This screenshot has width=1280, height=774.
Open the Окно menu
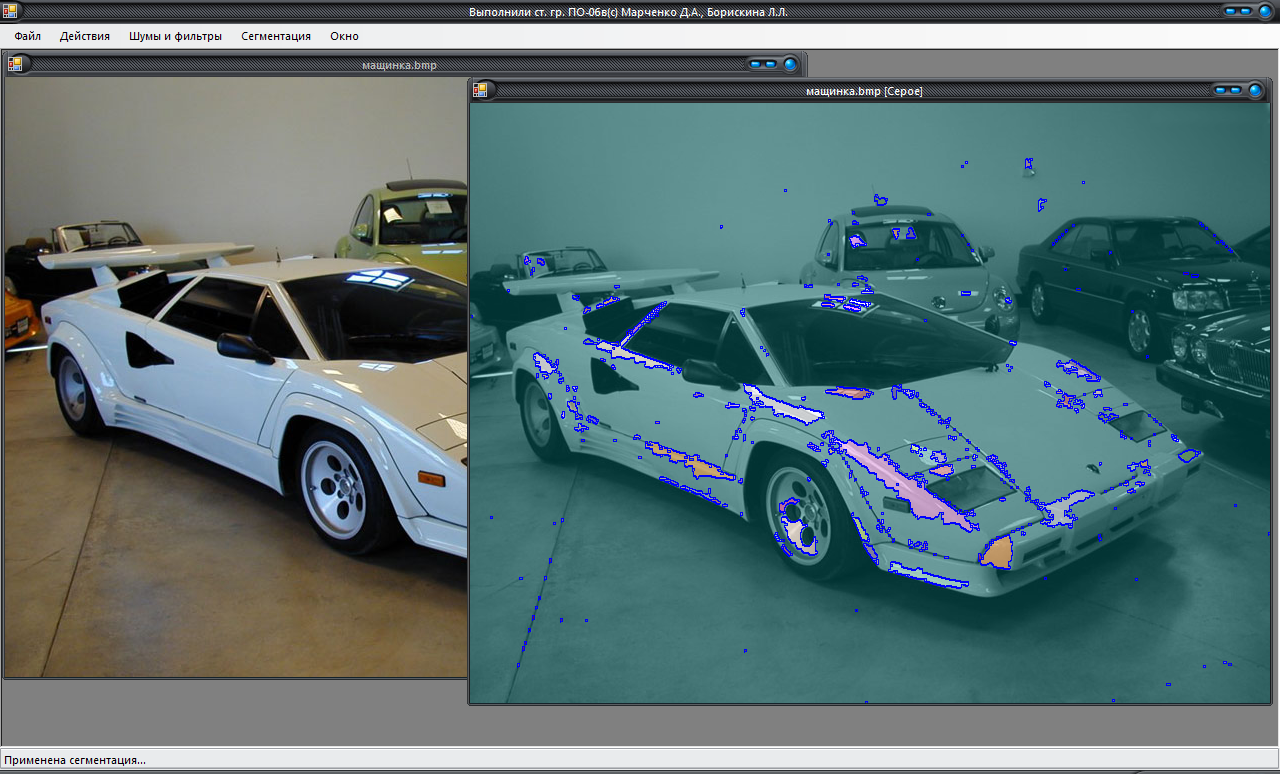pos(344,36)
